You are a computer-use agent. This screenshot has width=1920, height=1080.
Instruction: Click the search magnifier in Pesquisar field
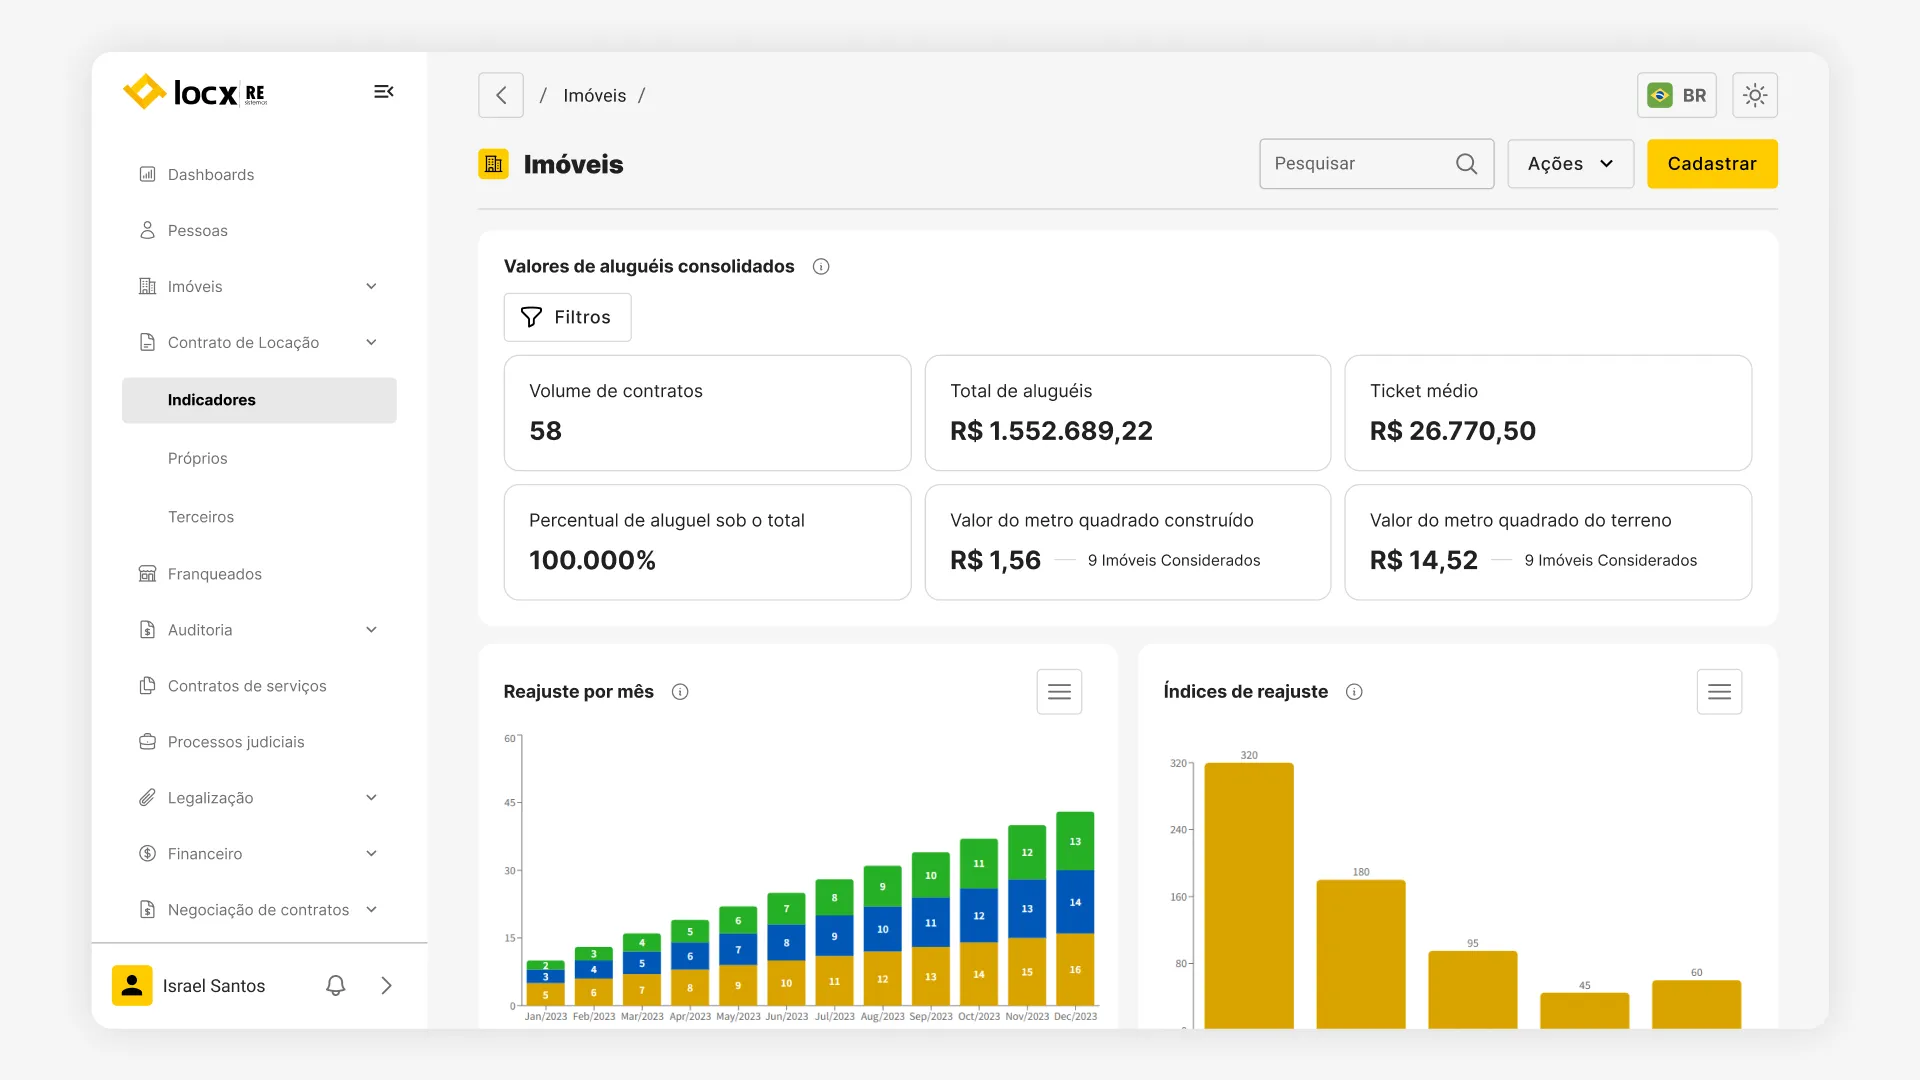coord(1466,163)
